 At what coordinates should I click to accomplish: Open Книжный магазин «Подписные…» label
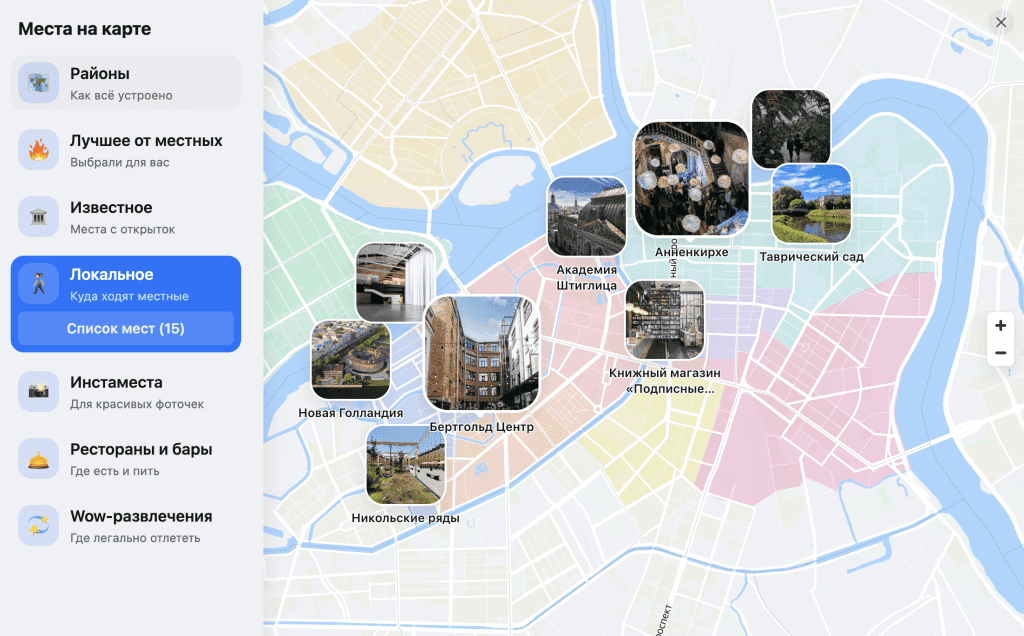click(664, 380)
